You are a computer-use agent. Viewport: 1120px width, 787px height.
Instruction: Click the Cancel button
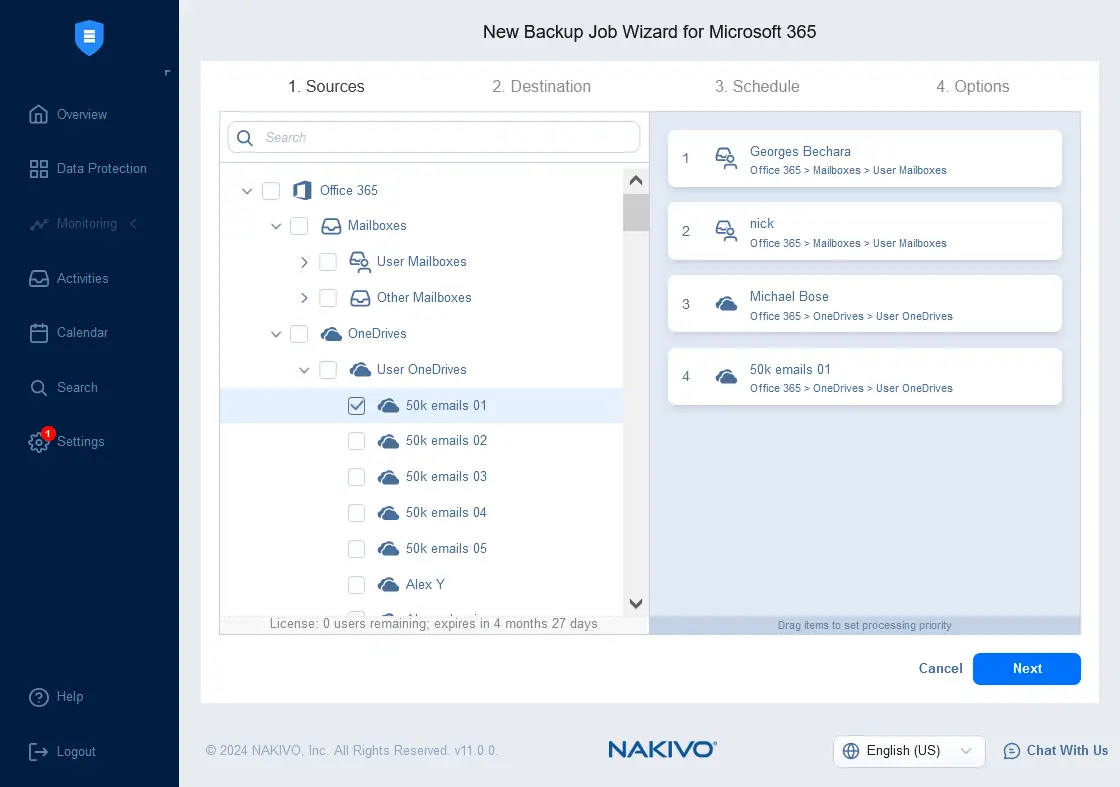(940, 669)
